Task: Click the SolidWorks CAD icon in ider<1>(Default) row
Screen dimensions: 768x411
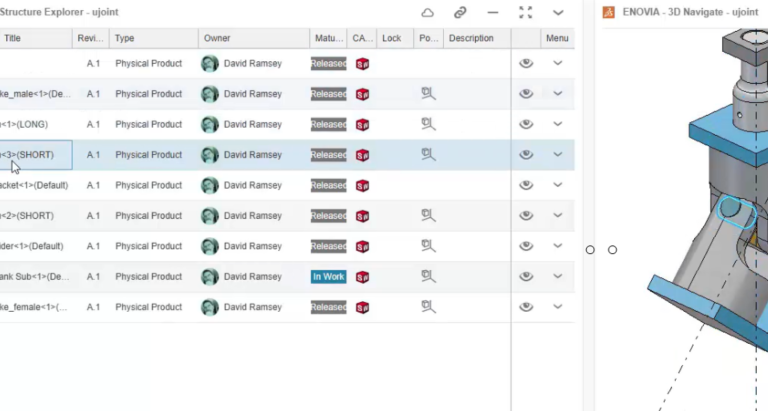Action: tap(362, 246)
